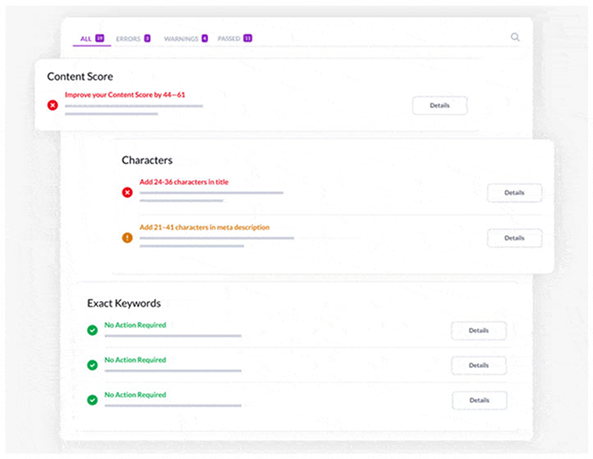Click the first 'No Action Required' text
593x459 pixels.
pos(135,325)
